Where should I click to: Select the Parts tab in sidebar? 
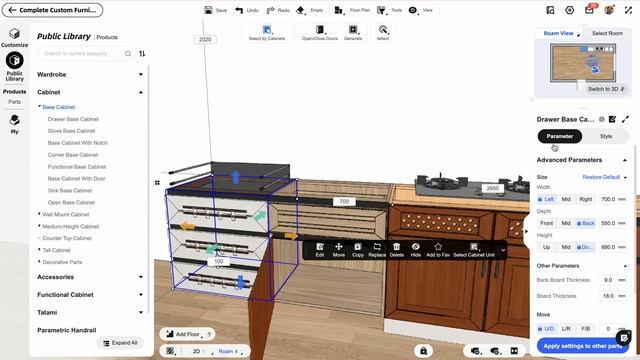14,102
